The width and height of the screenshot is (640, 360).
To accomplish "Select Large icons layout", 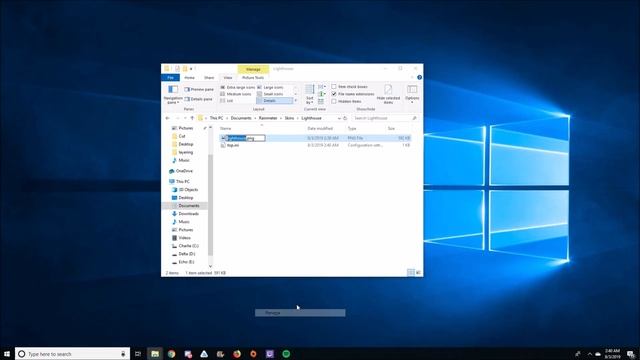I will (270, 87).
